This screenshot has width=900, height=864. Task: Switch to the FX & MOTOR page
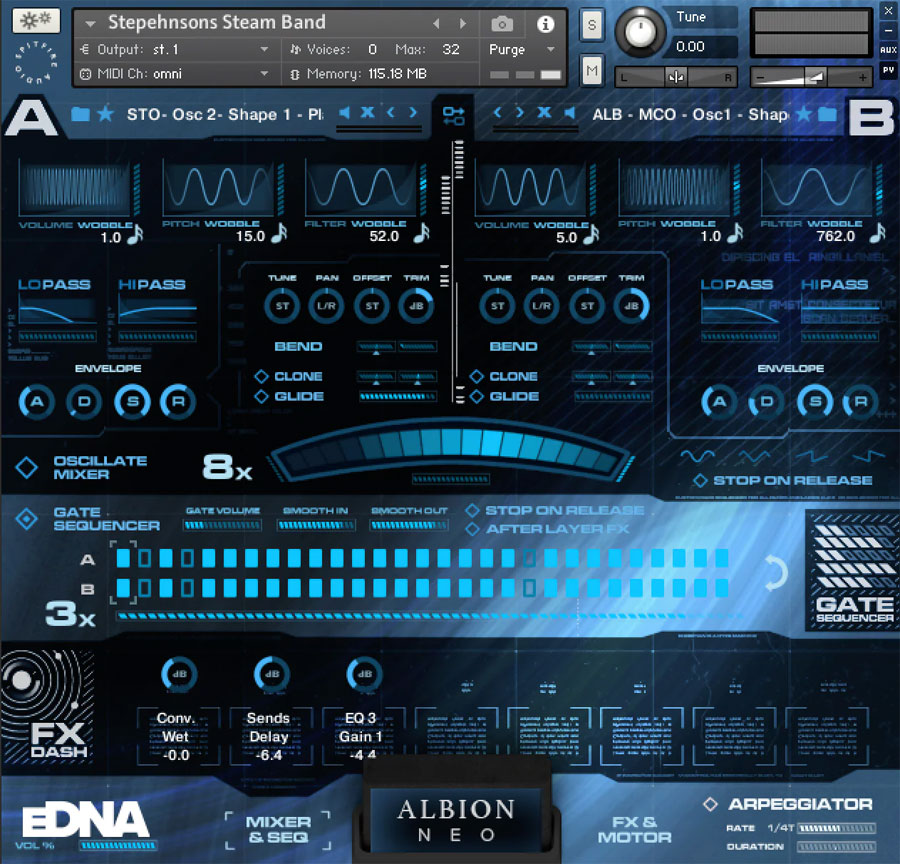(633, 830)
